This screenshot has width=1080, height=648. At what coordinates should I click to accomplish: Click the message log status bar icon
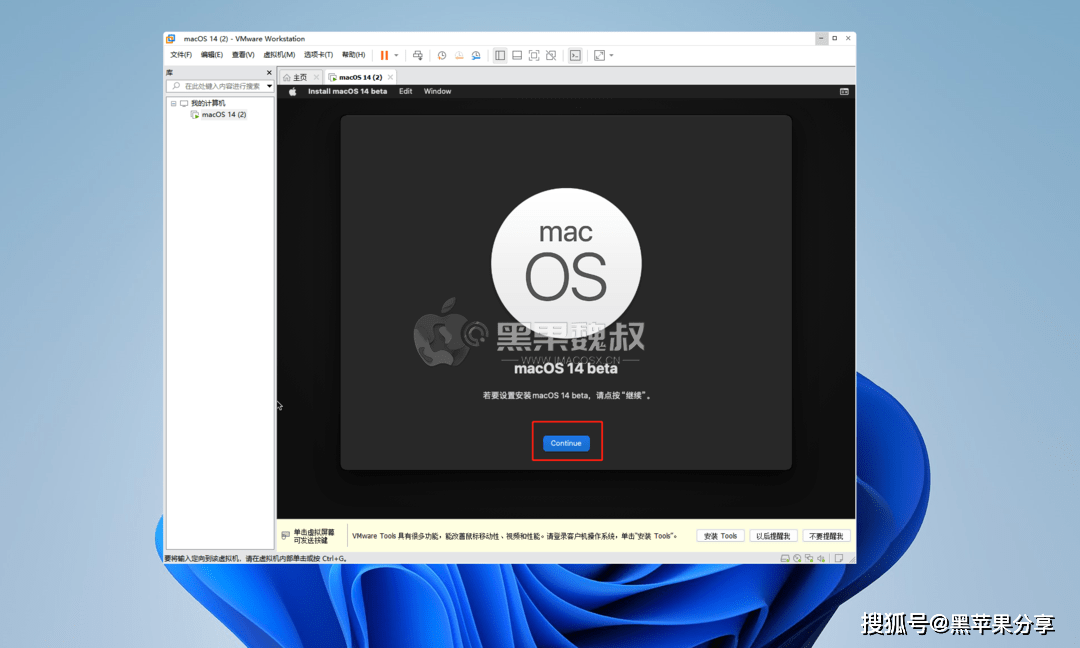click(x=839, y=558)
